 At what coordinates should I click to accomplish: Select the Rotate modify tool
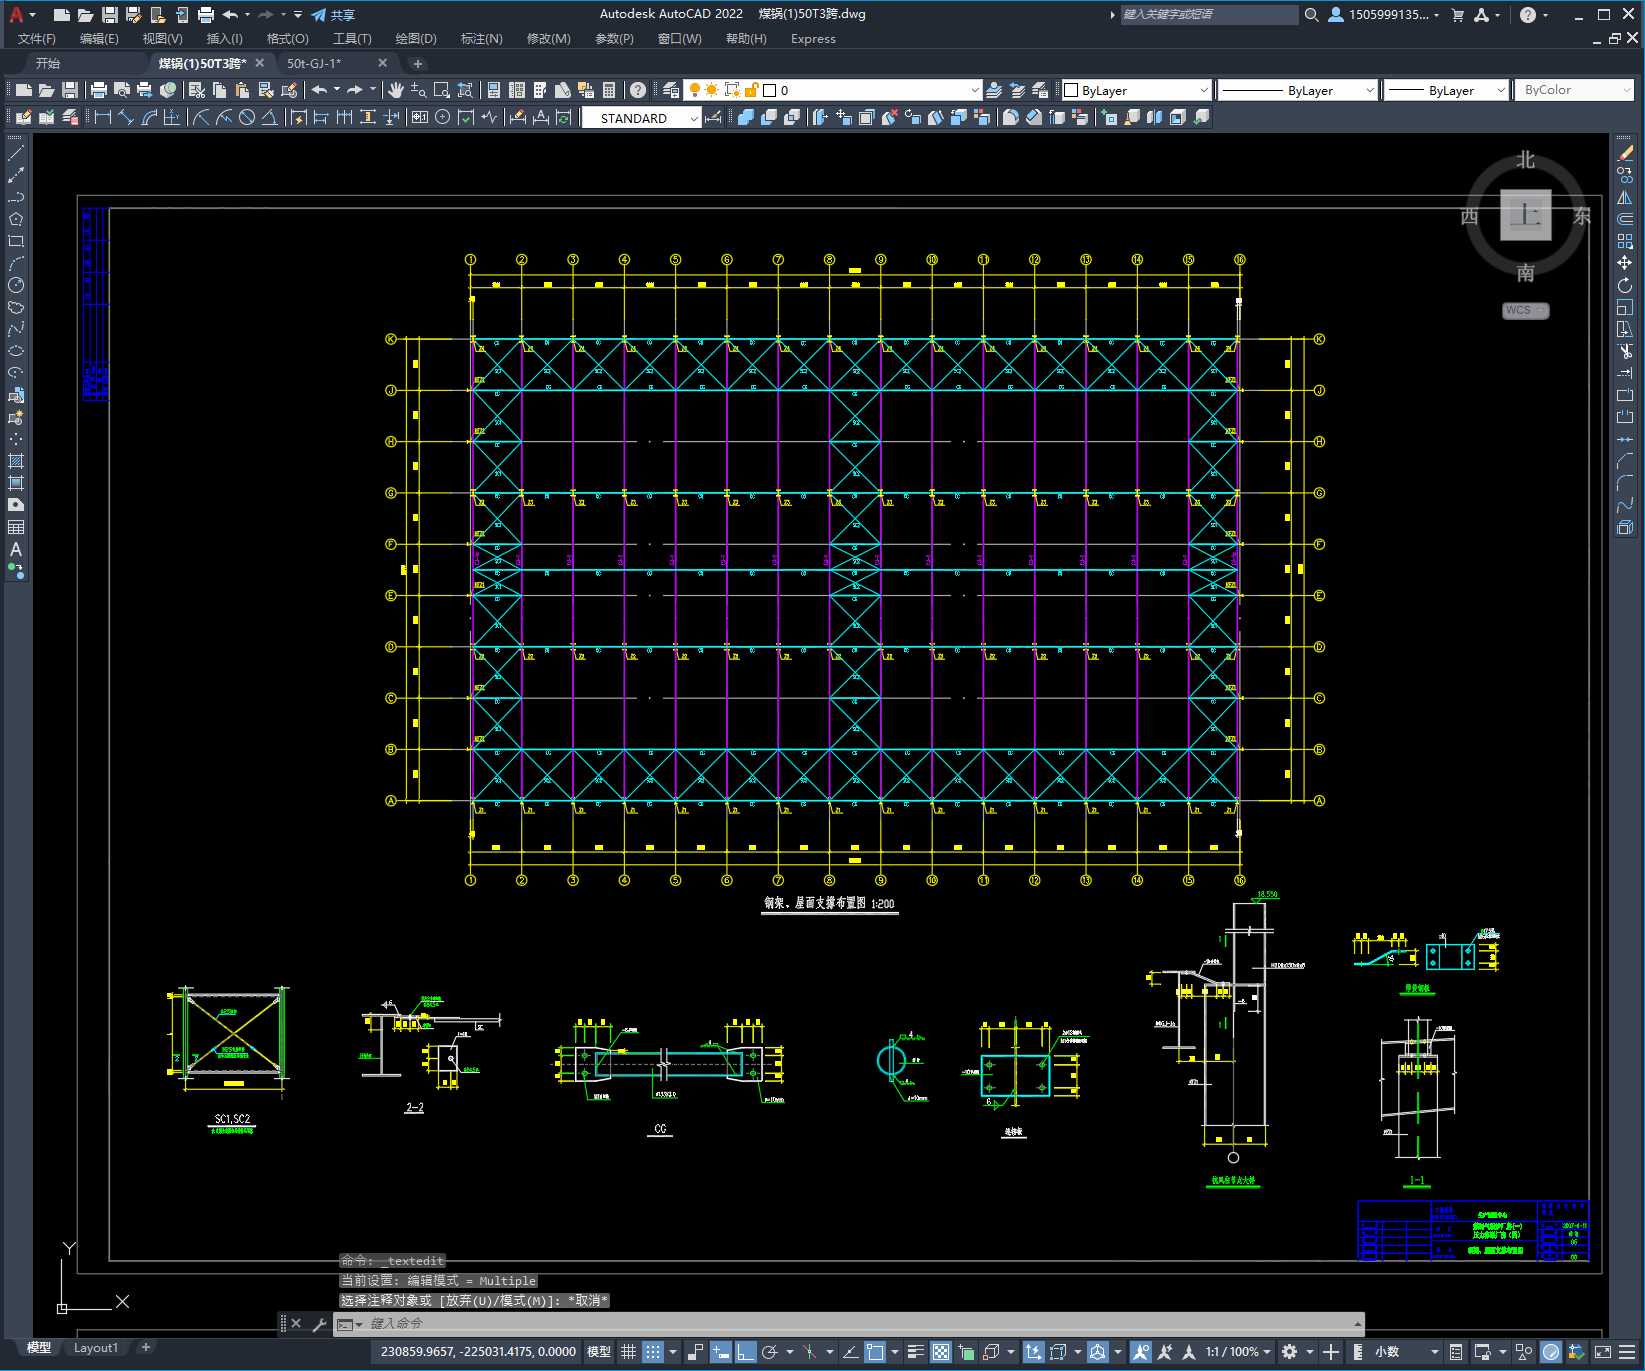(1625, 285)
